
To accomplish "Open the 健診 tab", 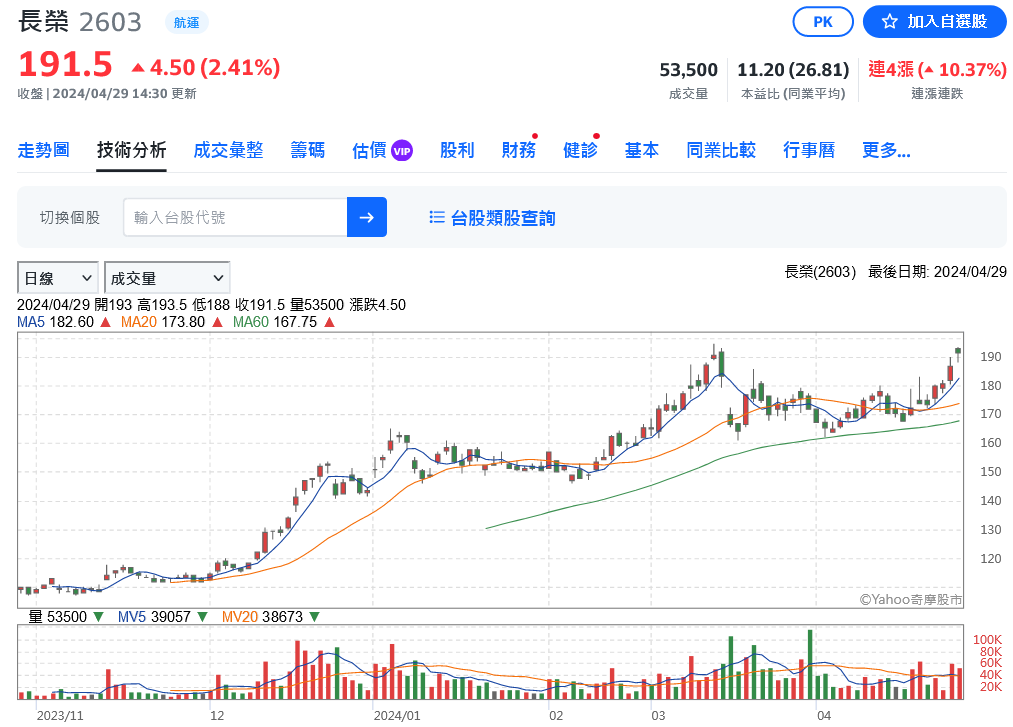I will pos(580,151).
